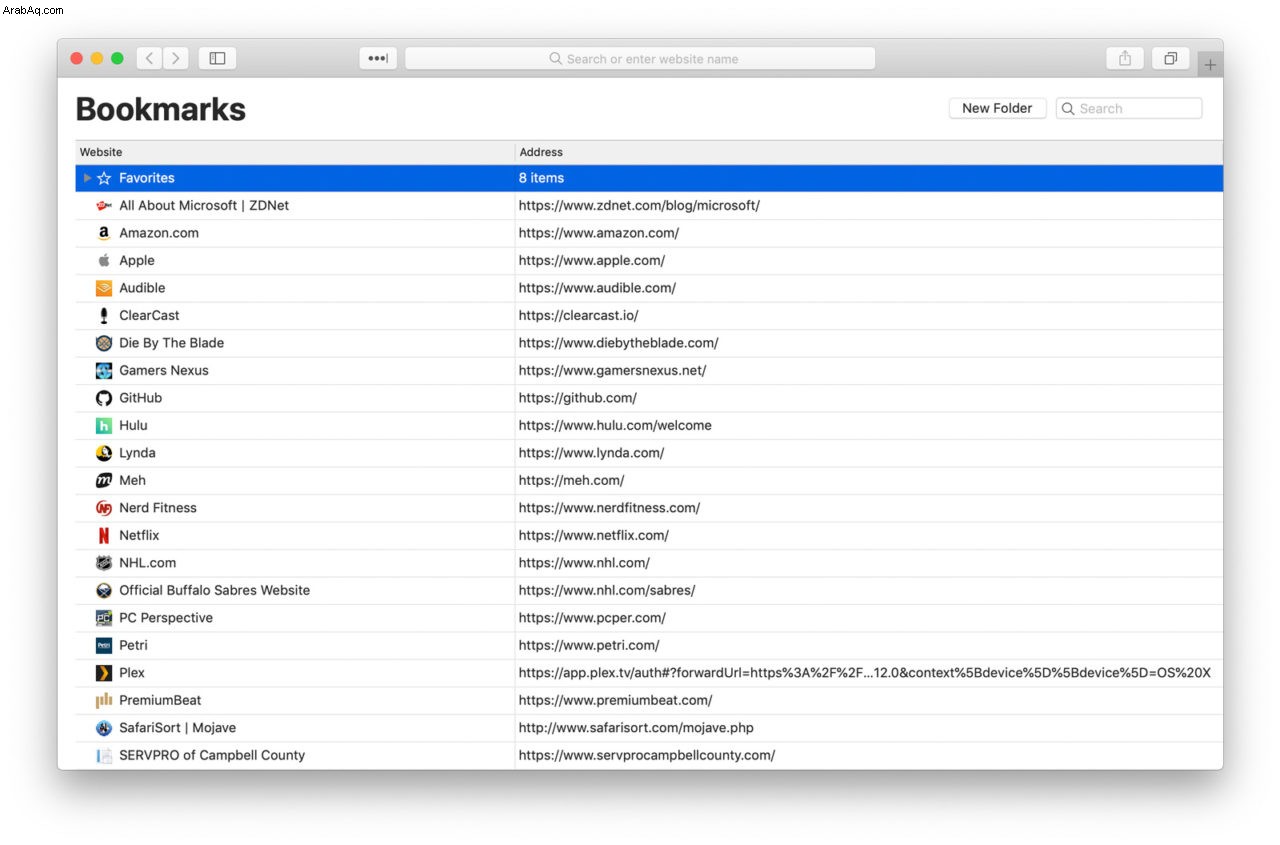1280x845 pixels.
Task: Click the ClearCast microphone favicon
Action: point(104,316)
